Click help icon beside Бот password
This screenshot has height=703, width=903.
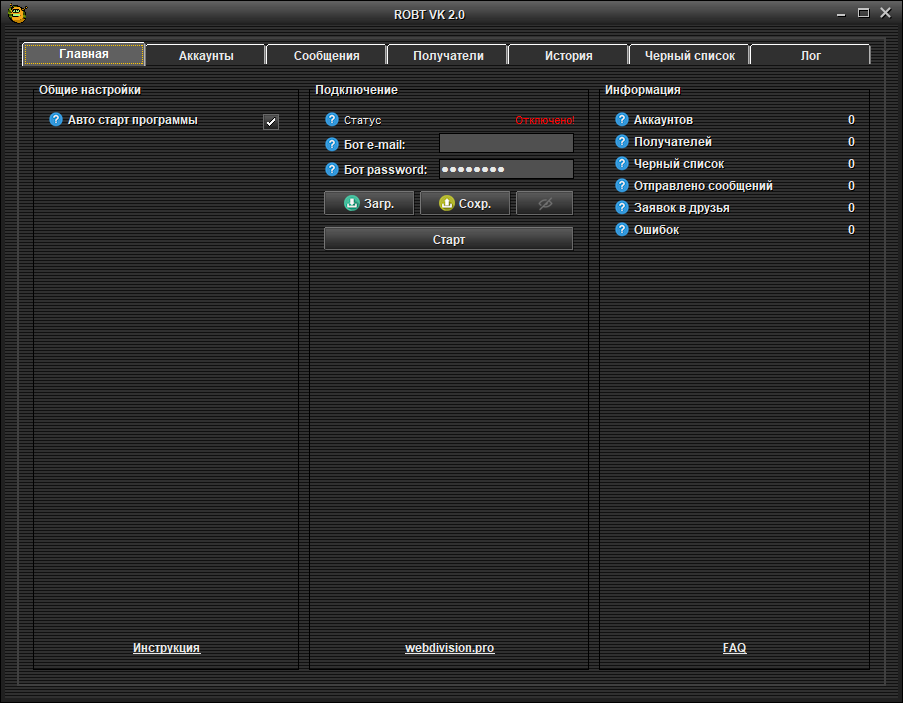pyautogui.click(x=332, y=170)
